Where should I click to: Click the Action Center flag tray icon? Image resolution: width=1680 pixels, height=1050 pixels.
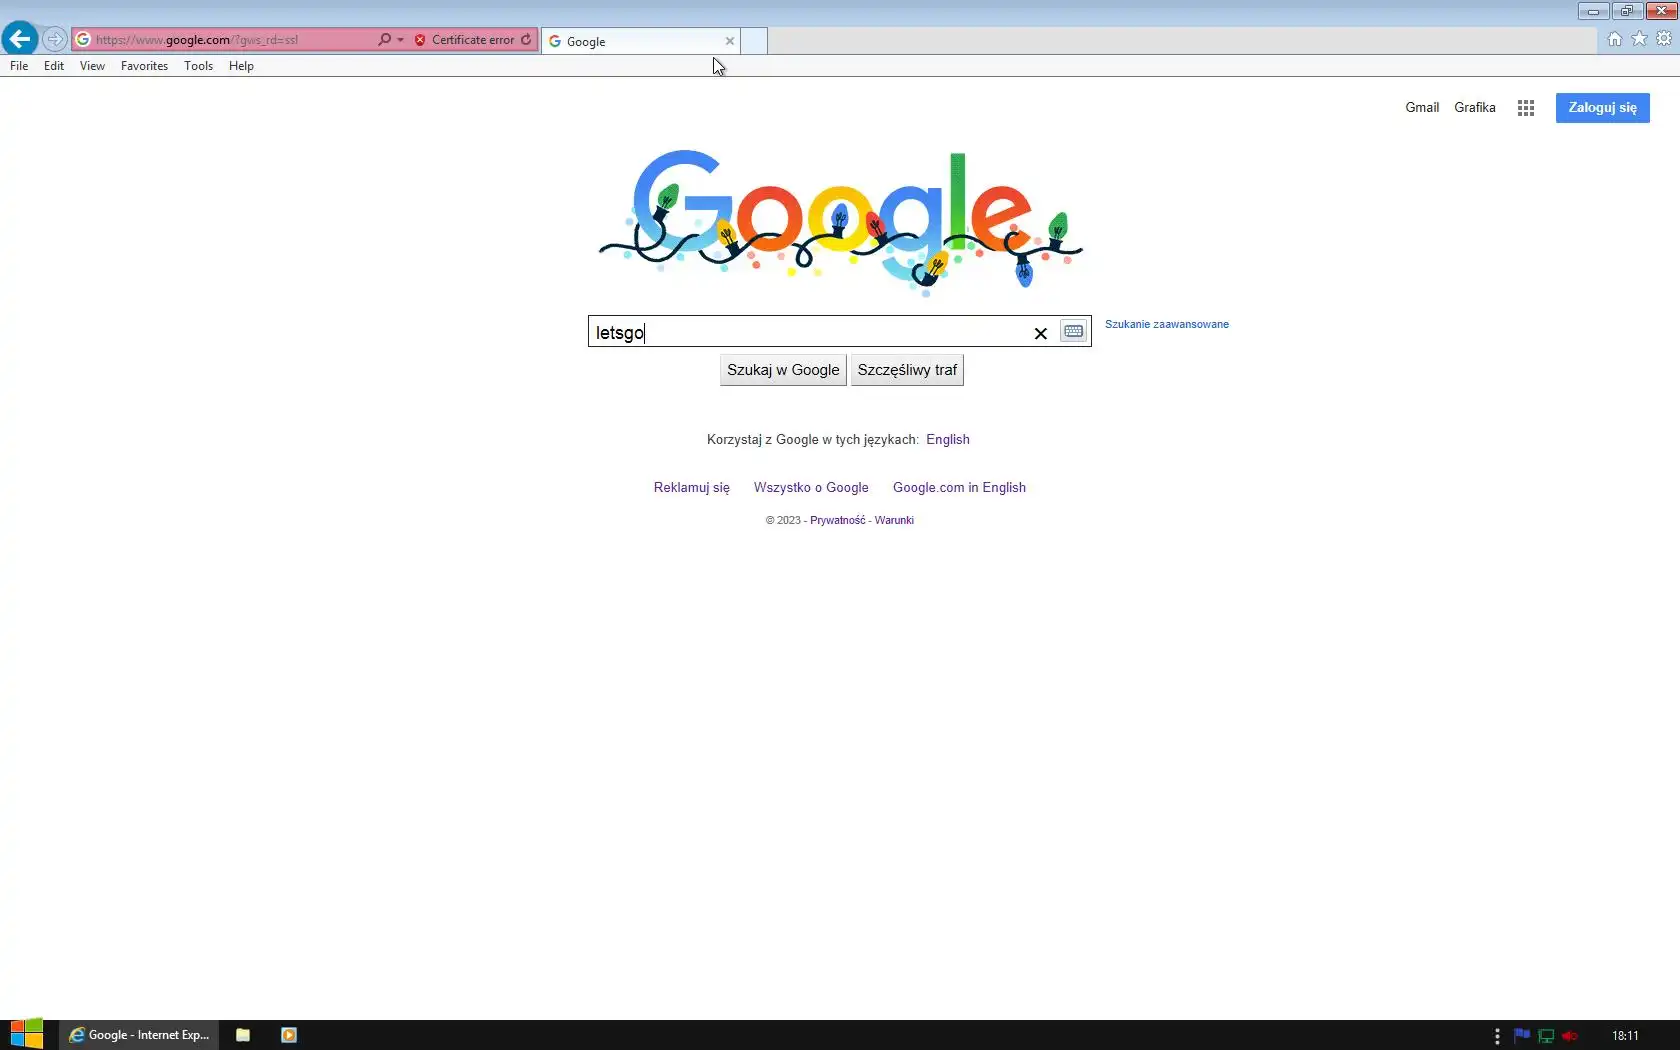1522,1036
